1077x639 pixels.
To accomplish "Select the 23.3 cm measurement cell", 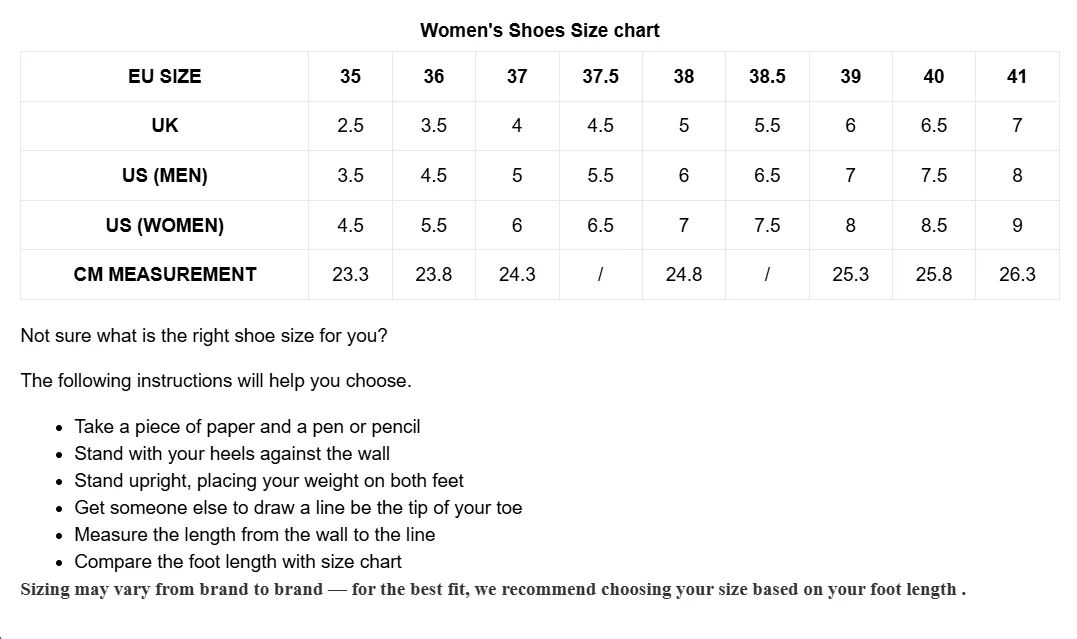I will coord(350,274).
